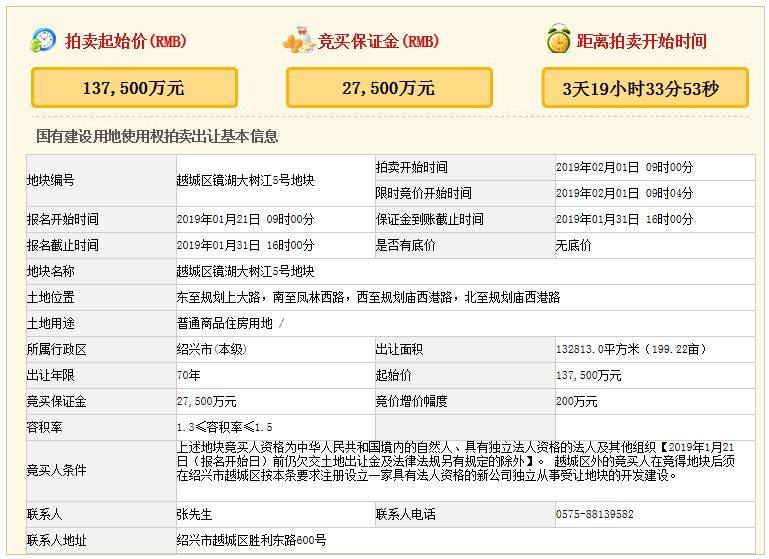Click the 限时竞价开始时间 label
Viewport: 769px width, 559px height.
424,193
